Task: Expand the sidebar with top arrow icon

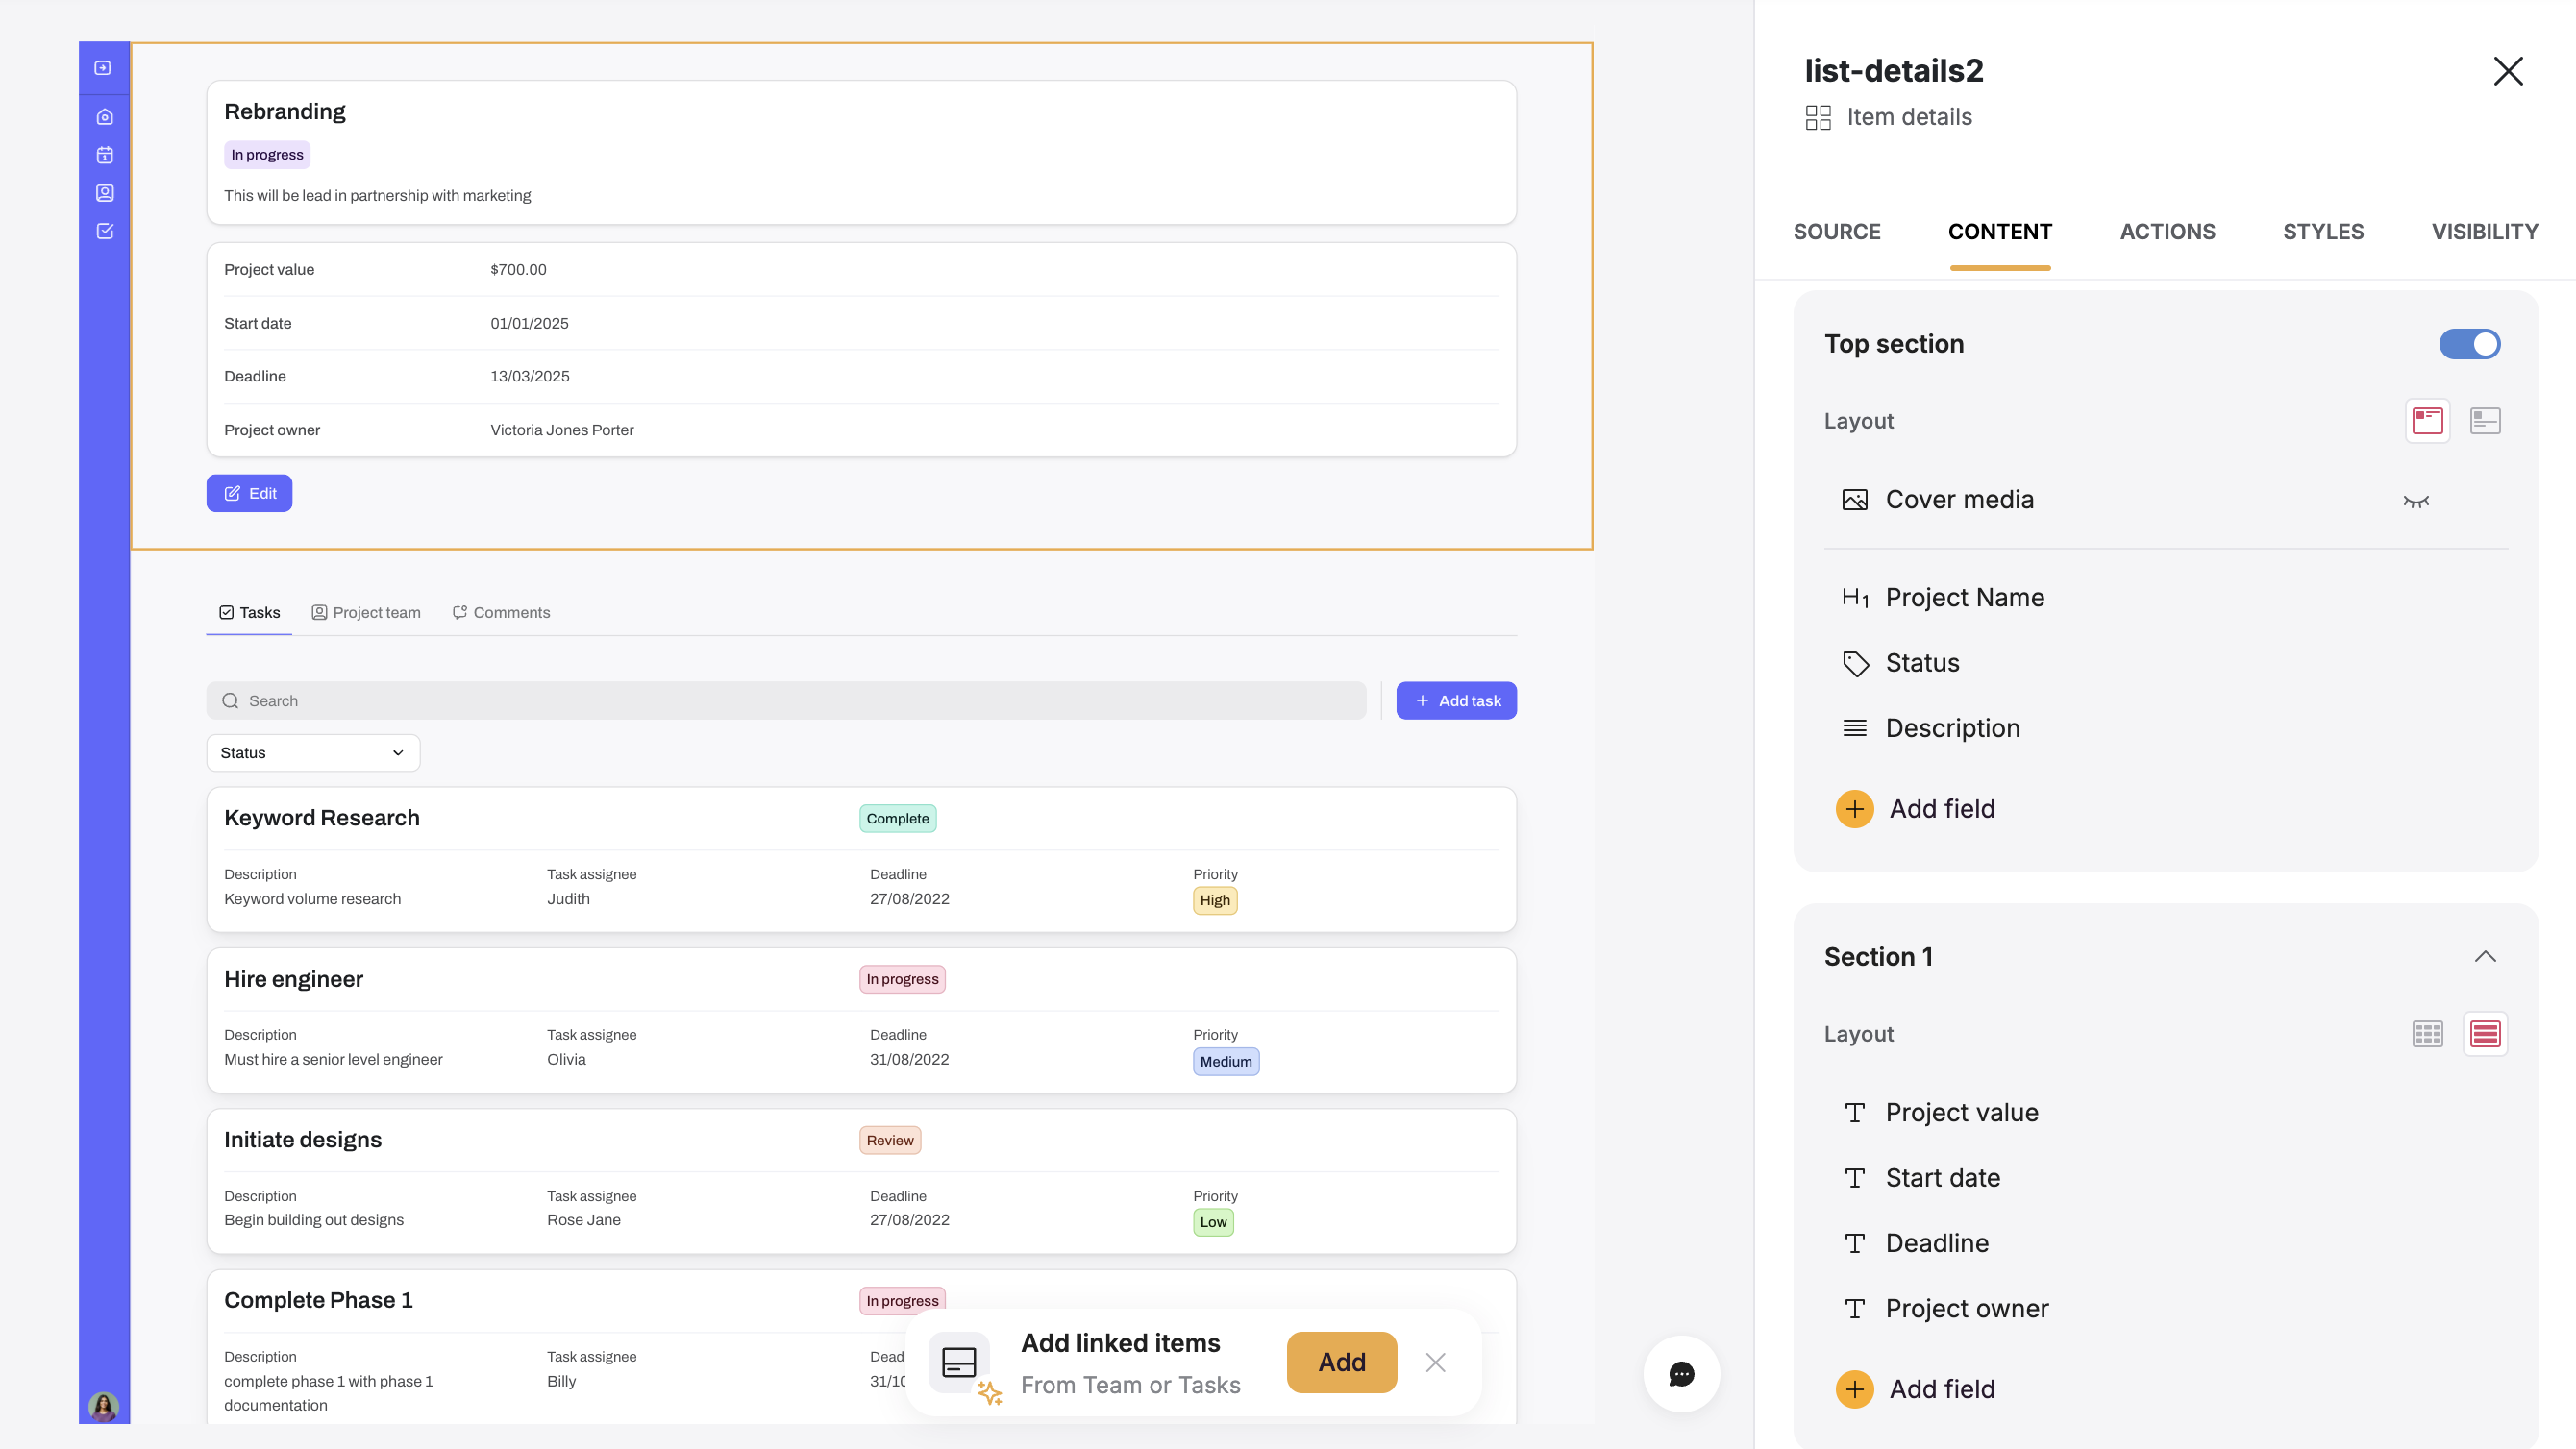Action: tap(103, 68)
